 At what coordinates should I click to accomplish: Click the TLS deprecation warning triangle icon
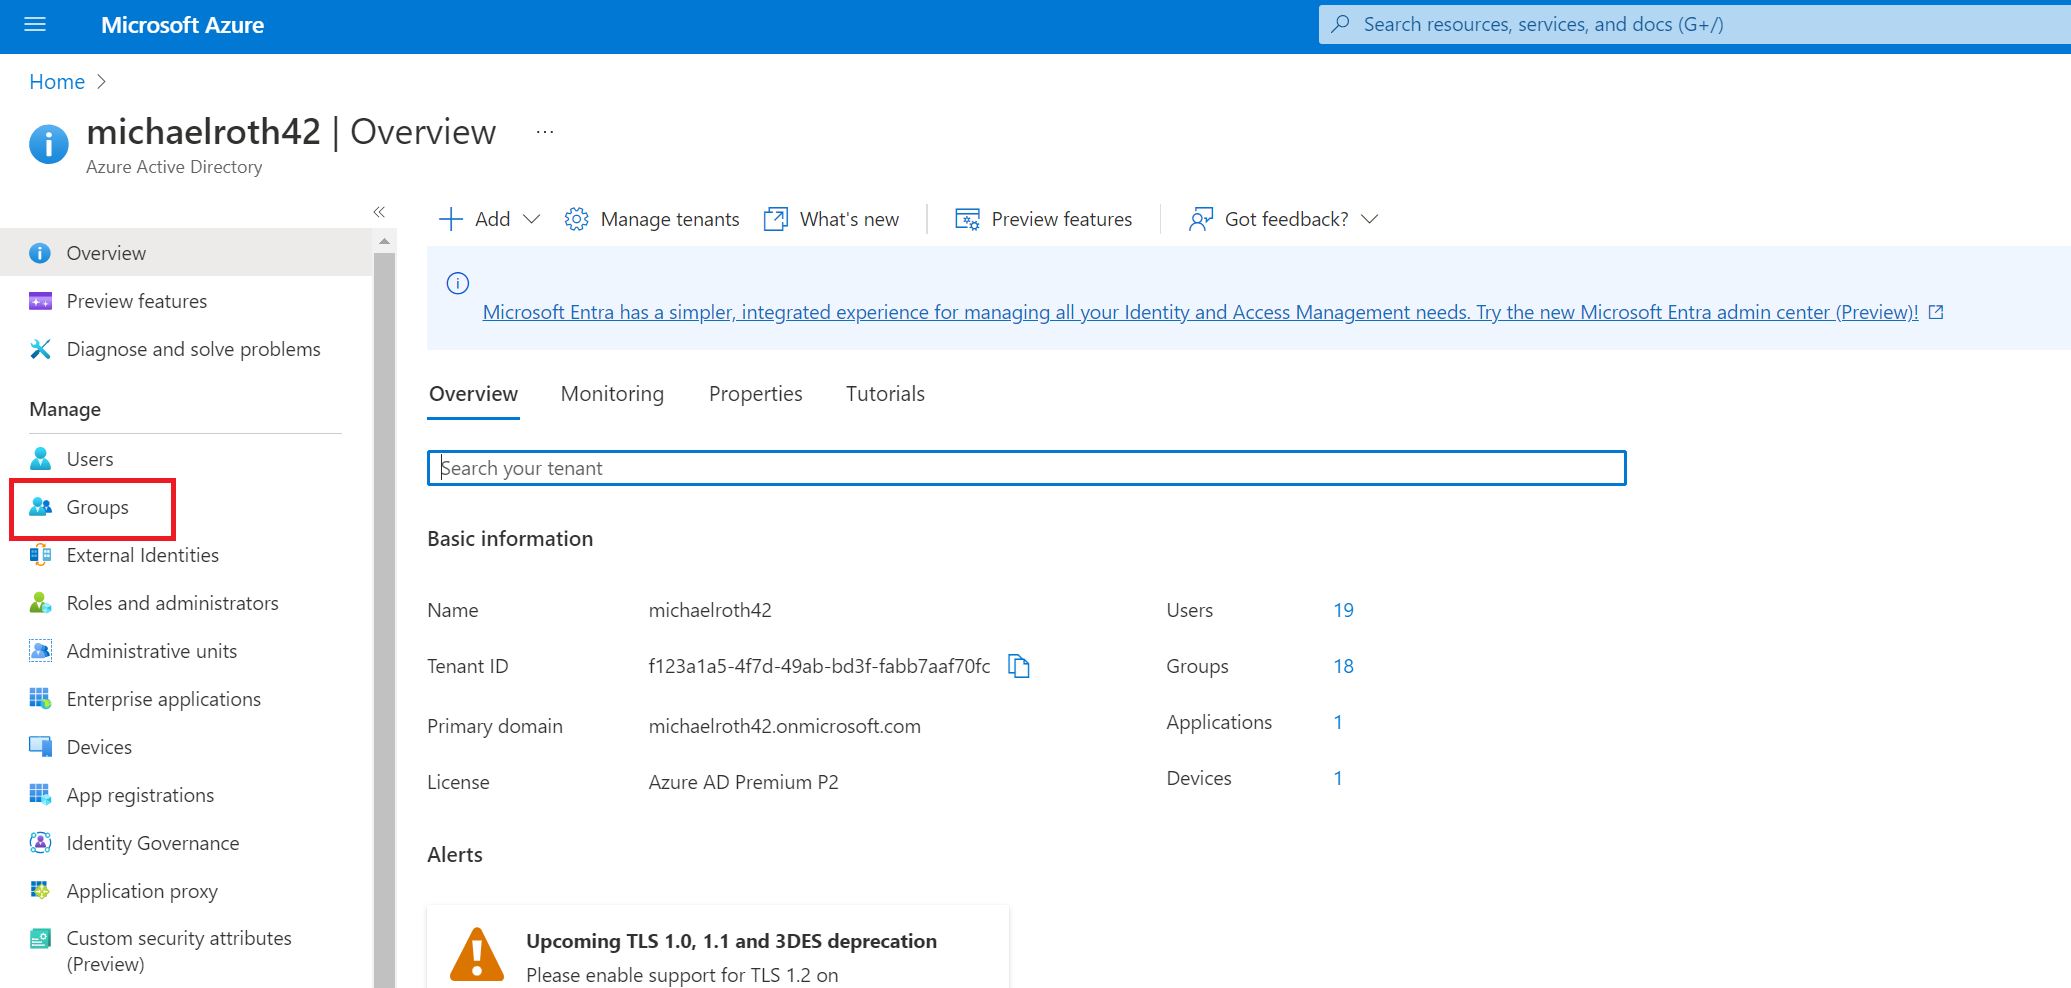tap(477, 954)
